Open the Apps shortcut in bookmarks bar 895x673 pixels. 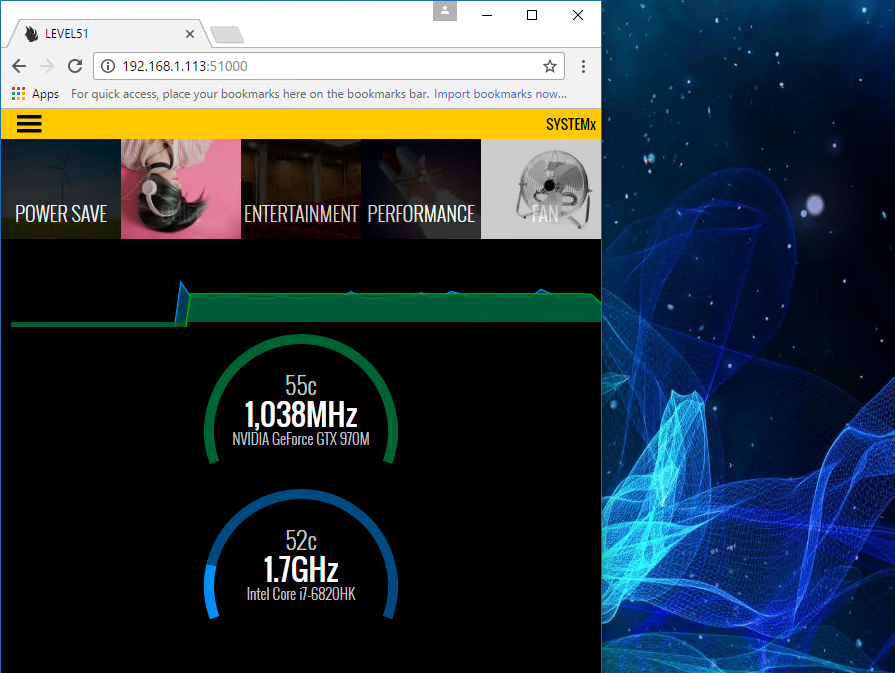tap(35, 94)
